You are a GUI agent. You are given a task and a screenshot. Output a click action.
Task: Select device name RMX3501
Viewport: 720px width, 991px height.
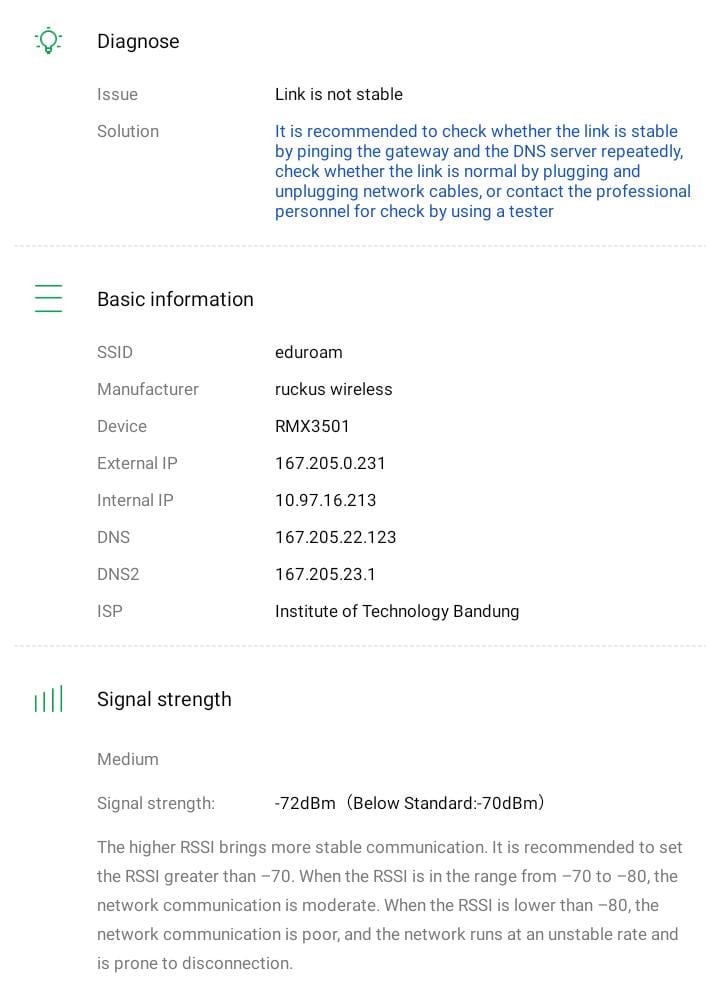tap(312, 426)
